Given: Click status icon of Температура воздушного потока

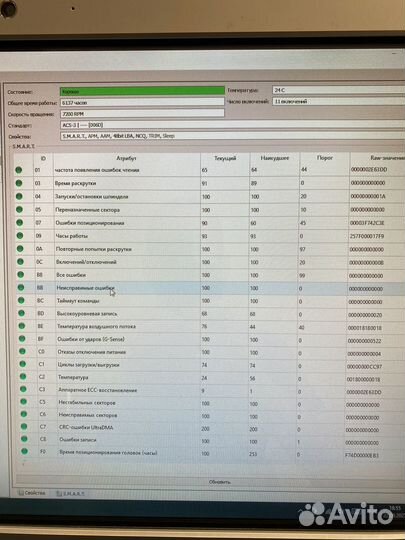Looking at the screenshot, I should (x=22, y=326).
